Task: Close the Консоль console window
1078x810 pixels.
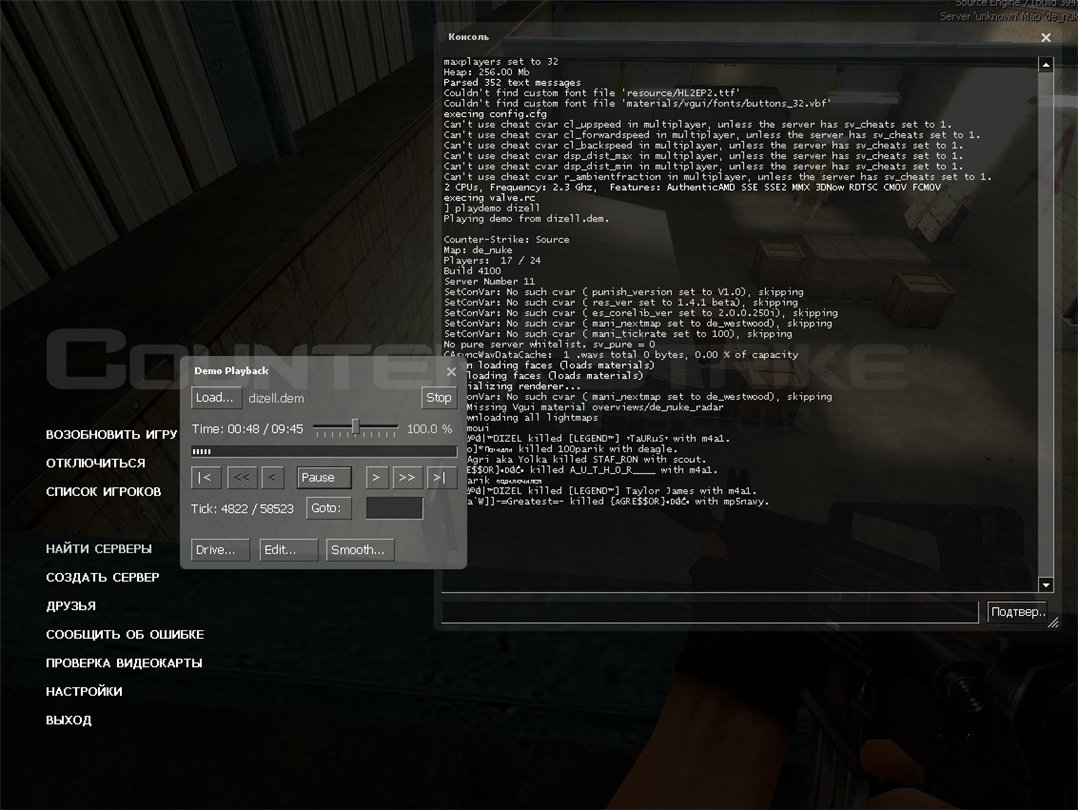Action: [x=1046, y=38]
